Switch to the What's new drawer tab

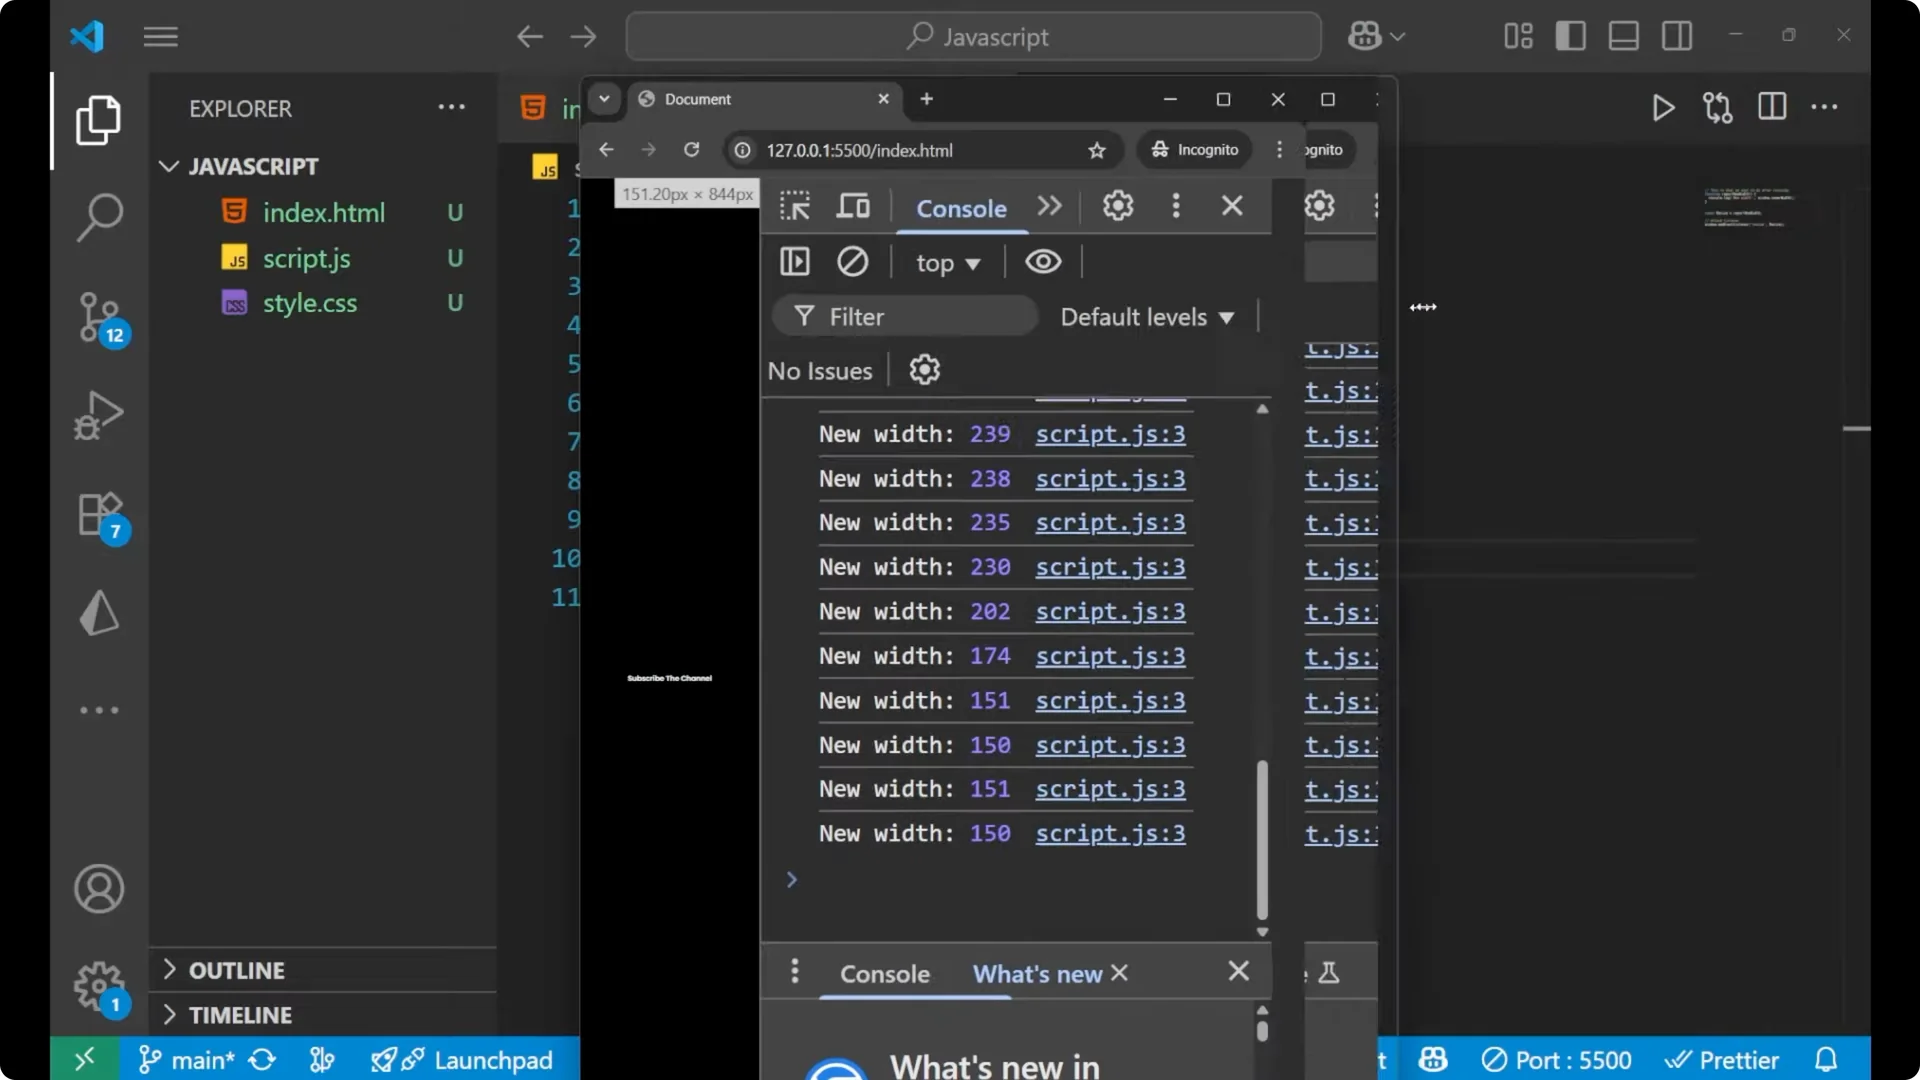[x=1037, y=974]
